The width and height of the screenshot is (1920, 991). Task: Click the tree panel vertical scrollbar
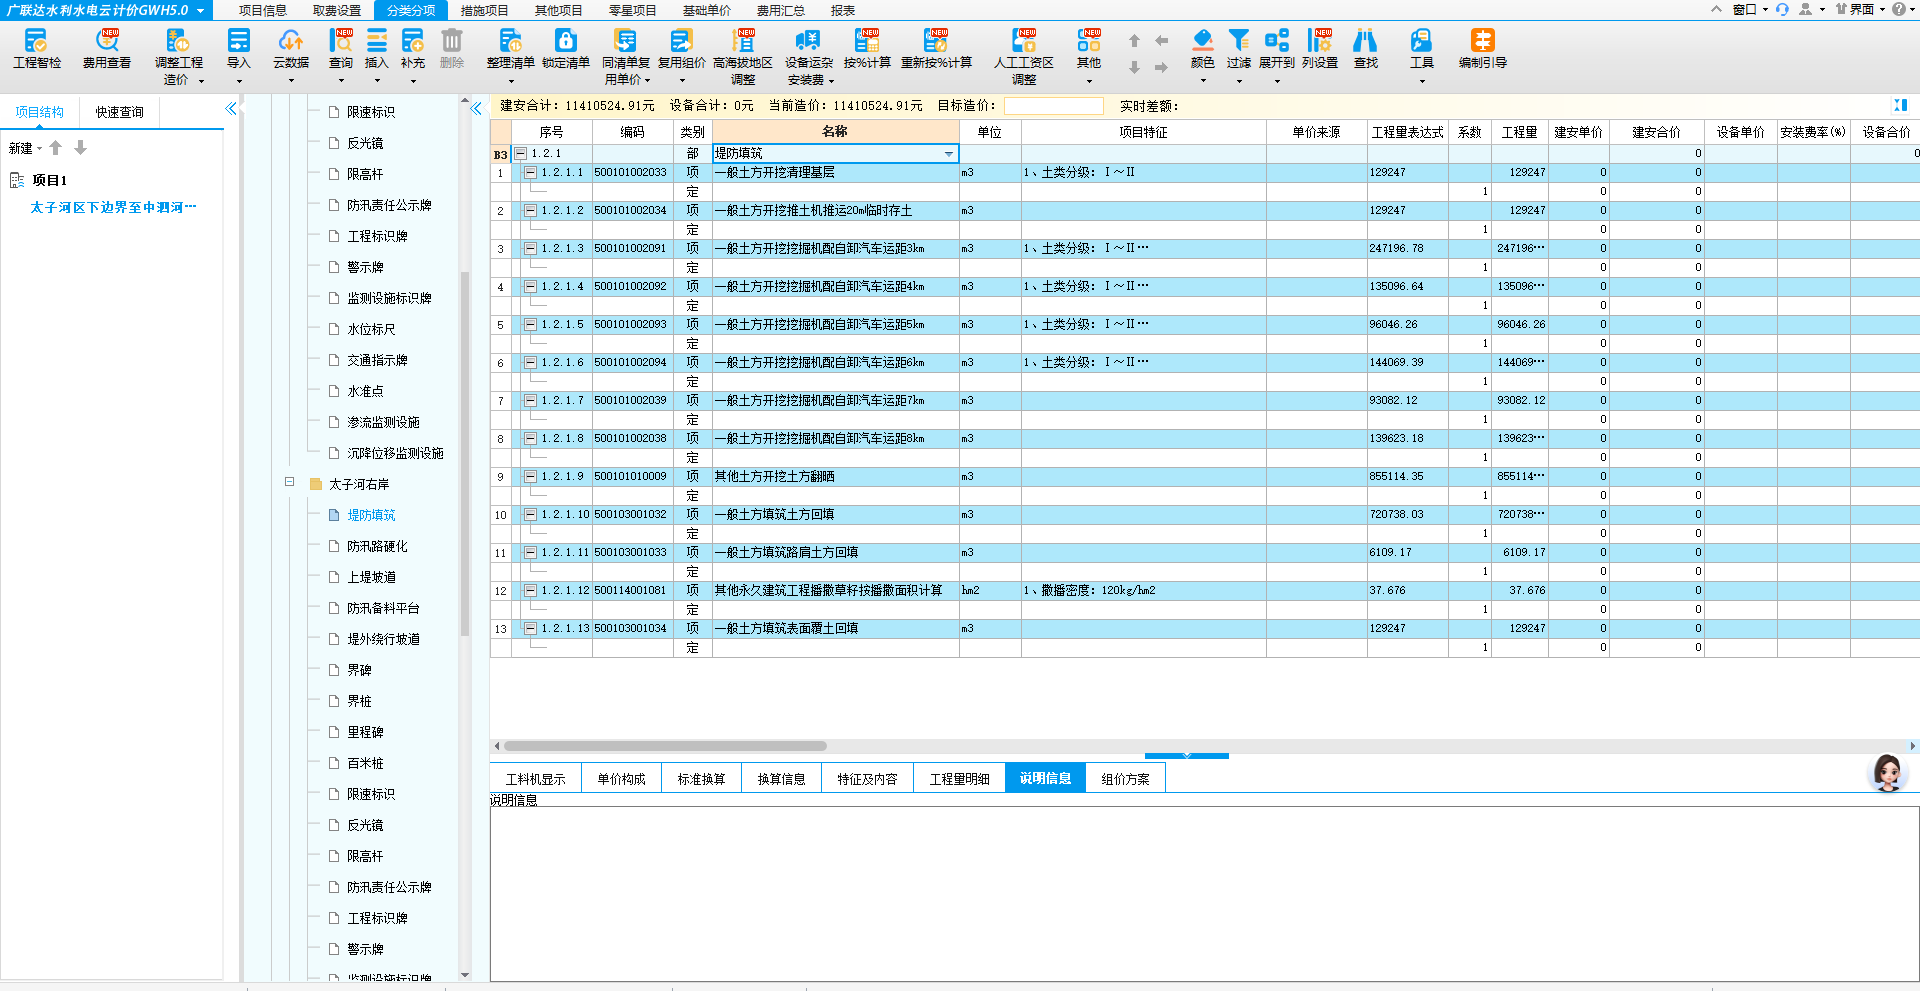coord(464,453)
